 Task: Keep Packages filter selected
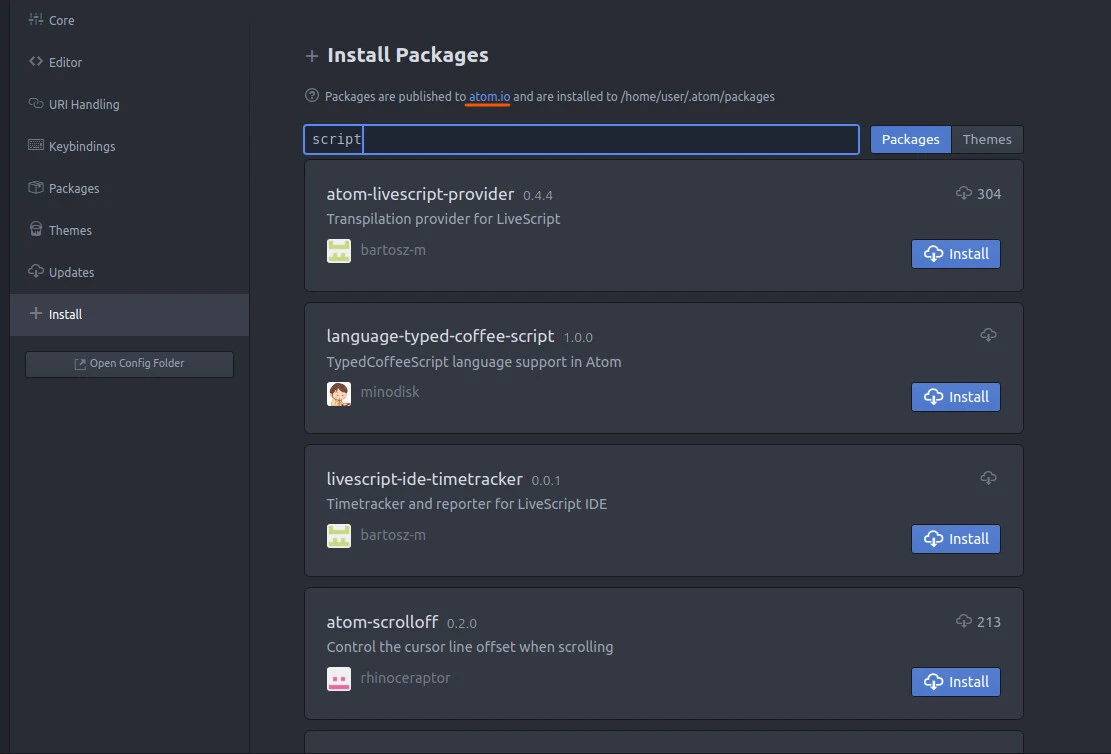point(910,139)
